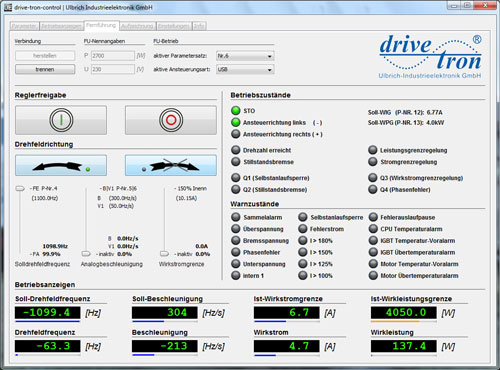Select left rotation field direction arrow

point(61,165)
